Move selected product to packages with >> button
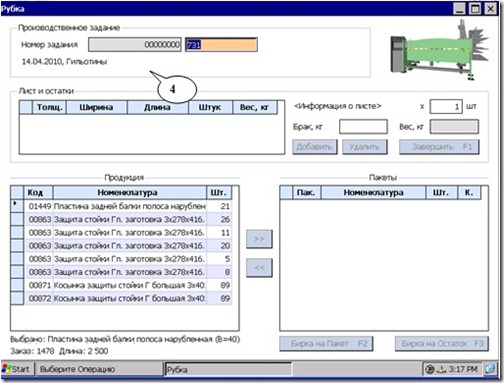This screenshot has height=383, width=504. [x=259, y=239]
